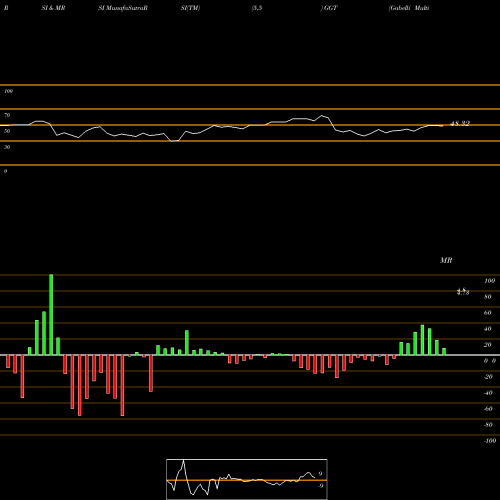This screenshot has height=500, width=500.
Task: Click the '-100' label on MR axis
Action: tap(490, 441)
